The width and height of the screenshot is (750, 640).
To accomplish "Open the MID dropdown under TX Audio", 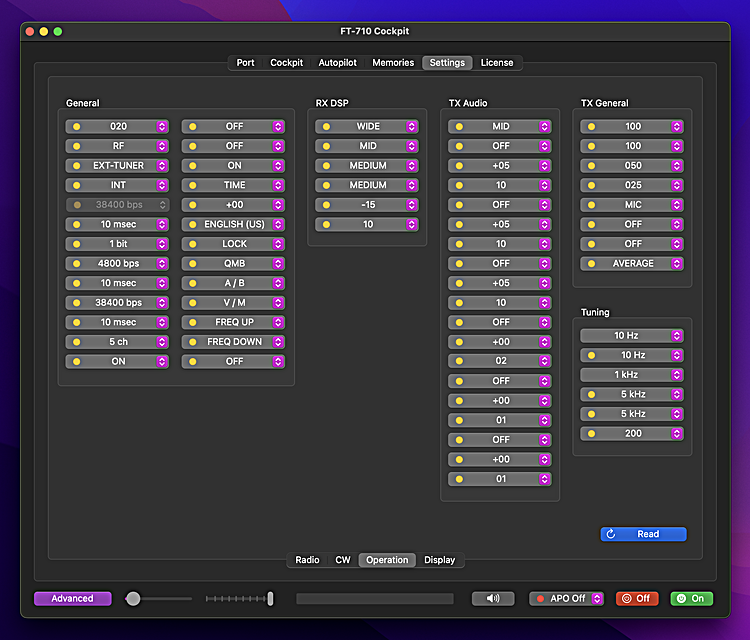I will click(x=500, y=126).
